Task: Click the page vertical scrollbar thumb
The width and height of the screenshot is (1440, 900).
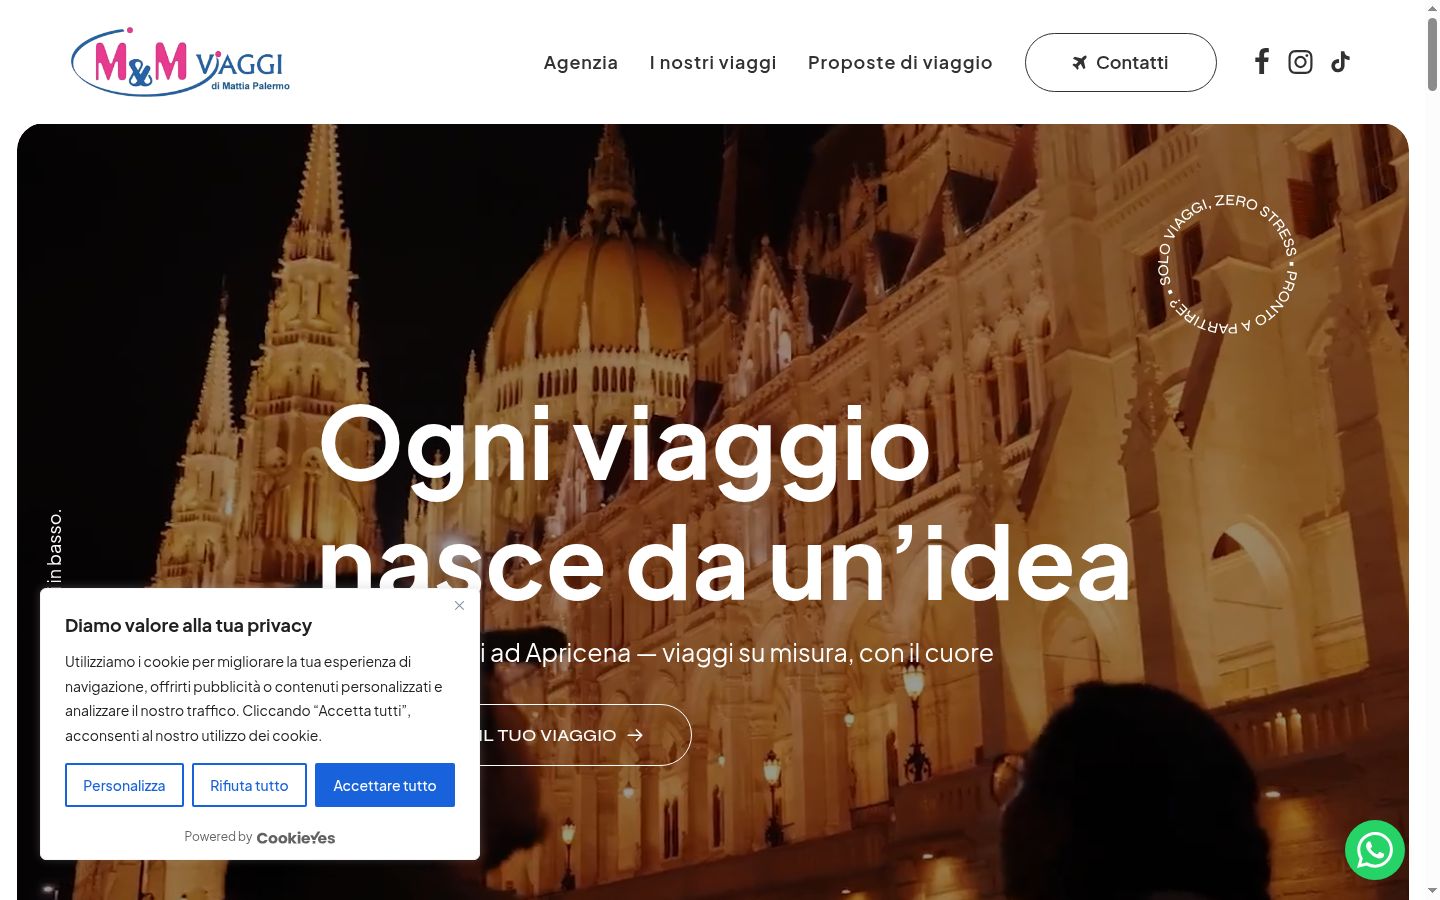Action: pos(1432,54)
